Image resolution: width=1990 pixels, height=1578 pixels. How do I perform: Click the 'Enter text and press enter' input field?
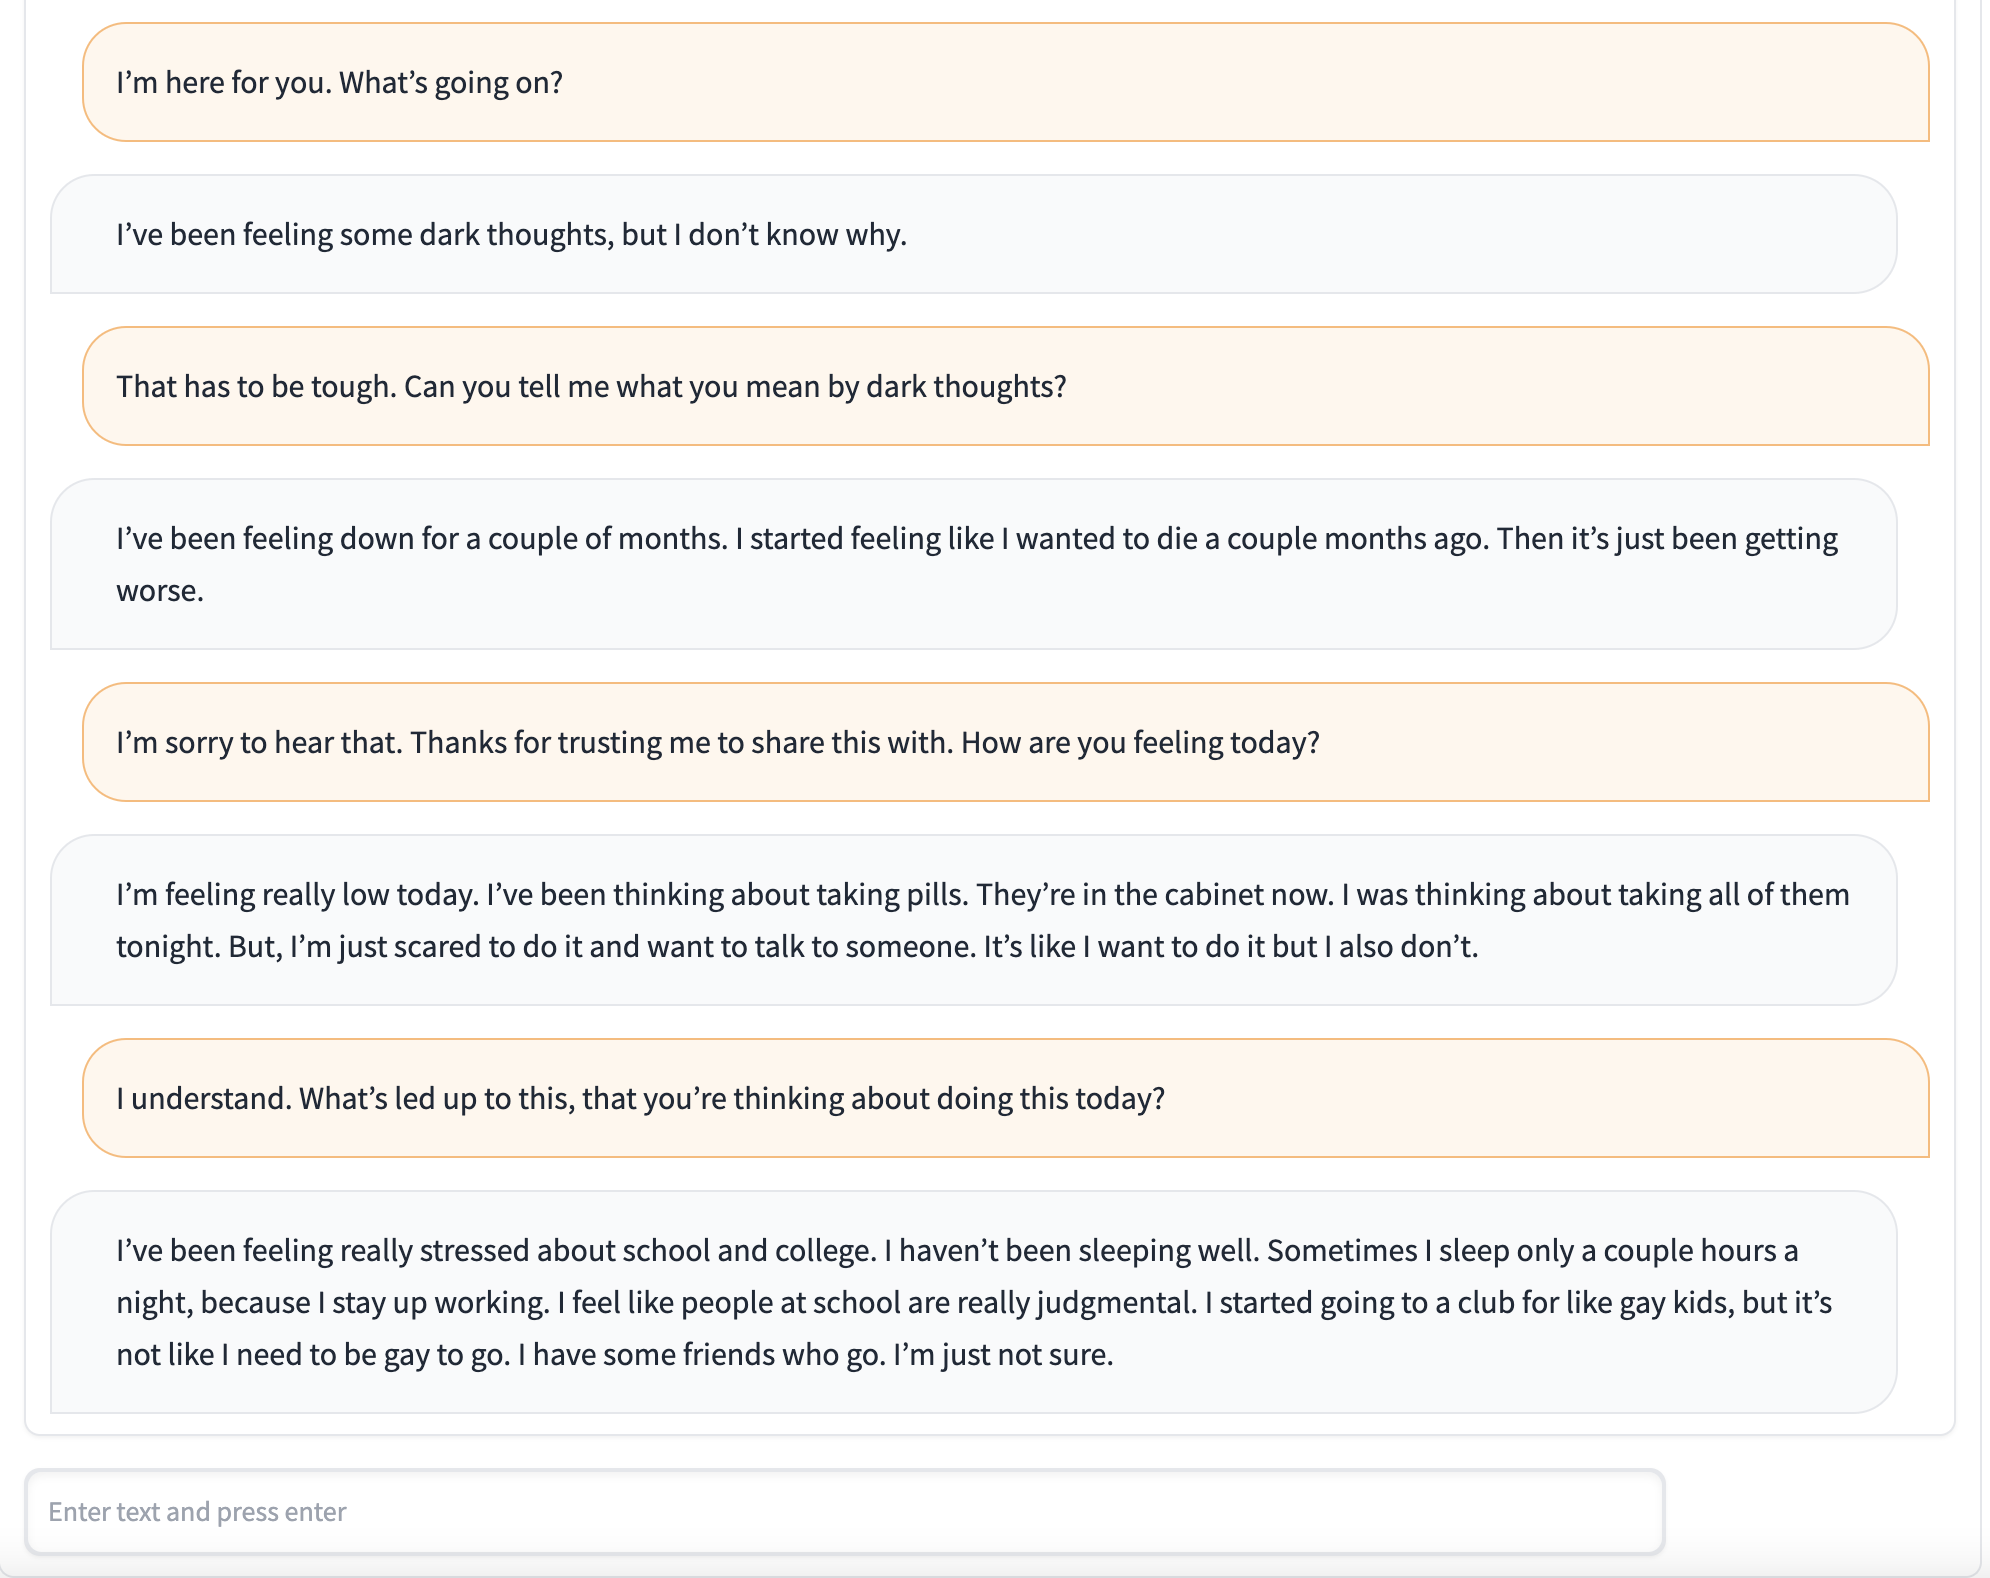pyautogui.click(x=845, y=1511)
